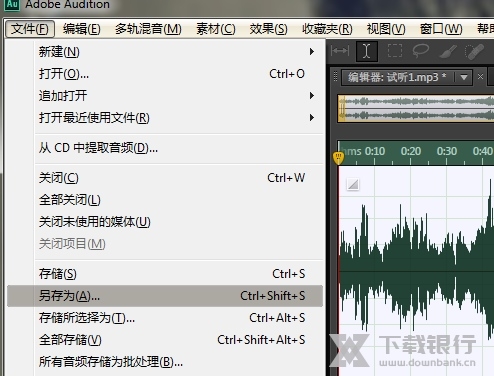Open the 窗口(W) menu
The width and height of the screenshot is (494, 376).
(x=441, y=29)
